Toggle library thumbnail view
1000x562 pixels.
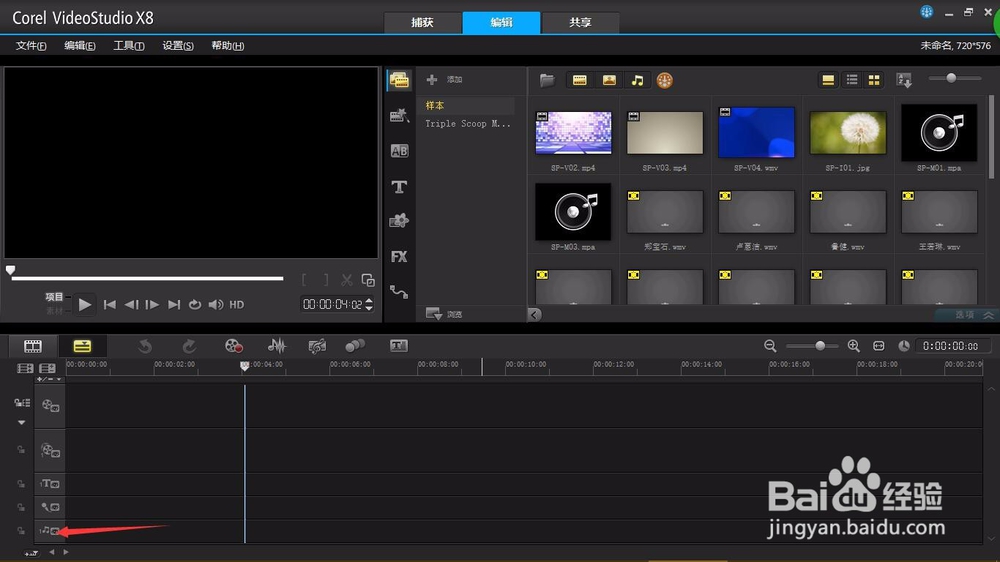tap(874, 80)
